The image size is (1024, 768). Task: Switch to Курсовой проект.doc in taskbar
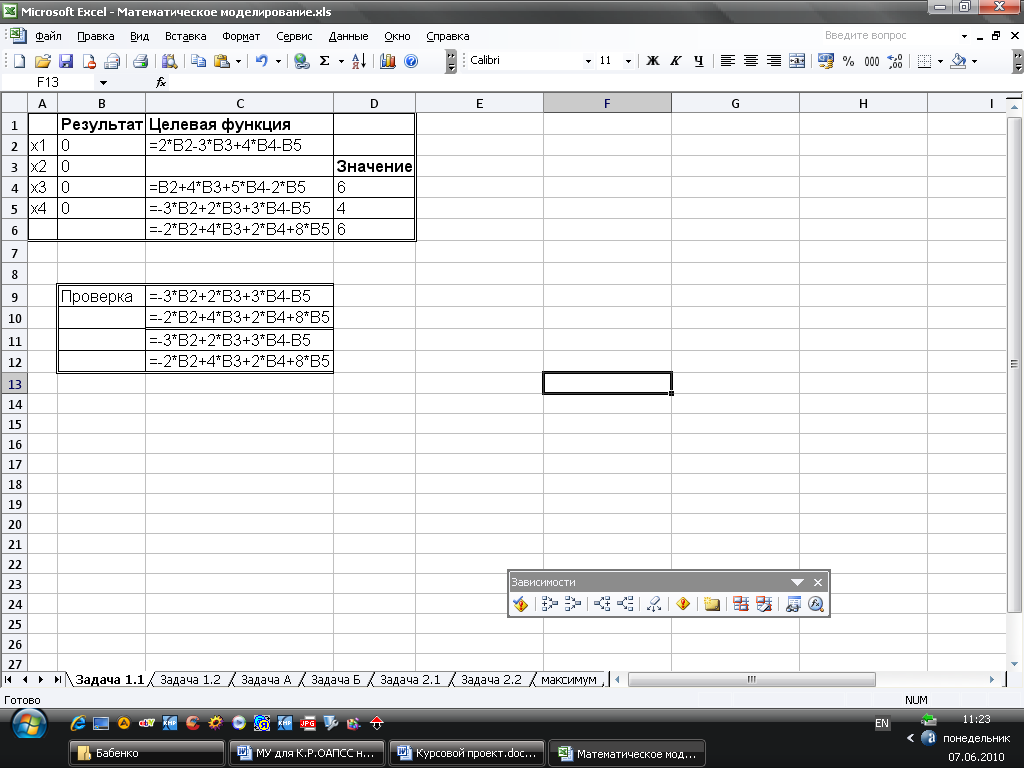(467, 753)
